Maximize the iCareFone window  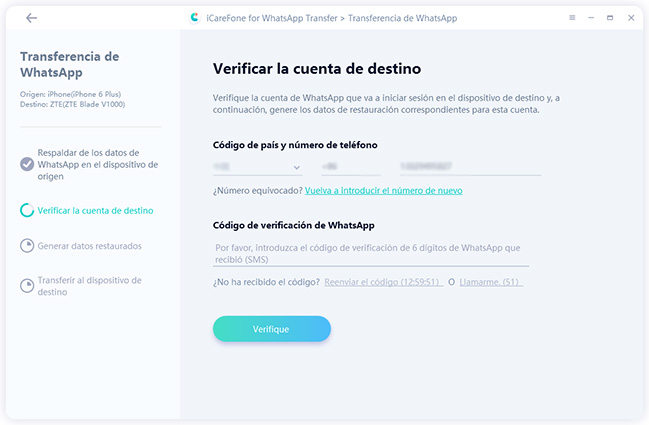[610, 18]
